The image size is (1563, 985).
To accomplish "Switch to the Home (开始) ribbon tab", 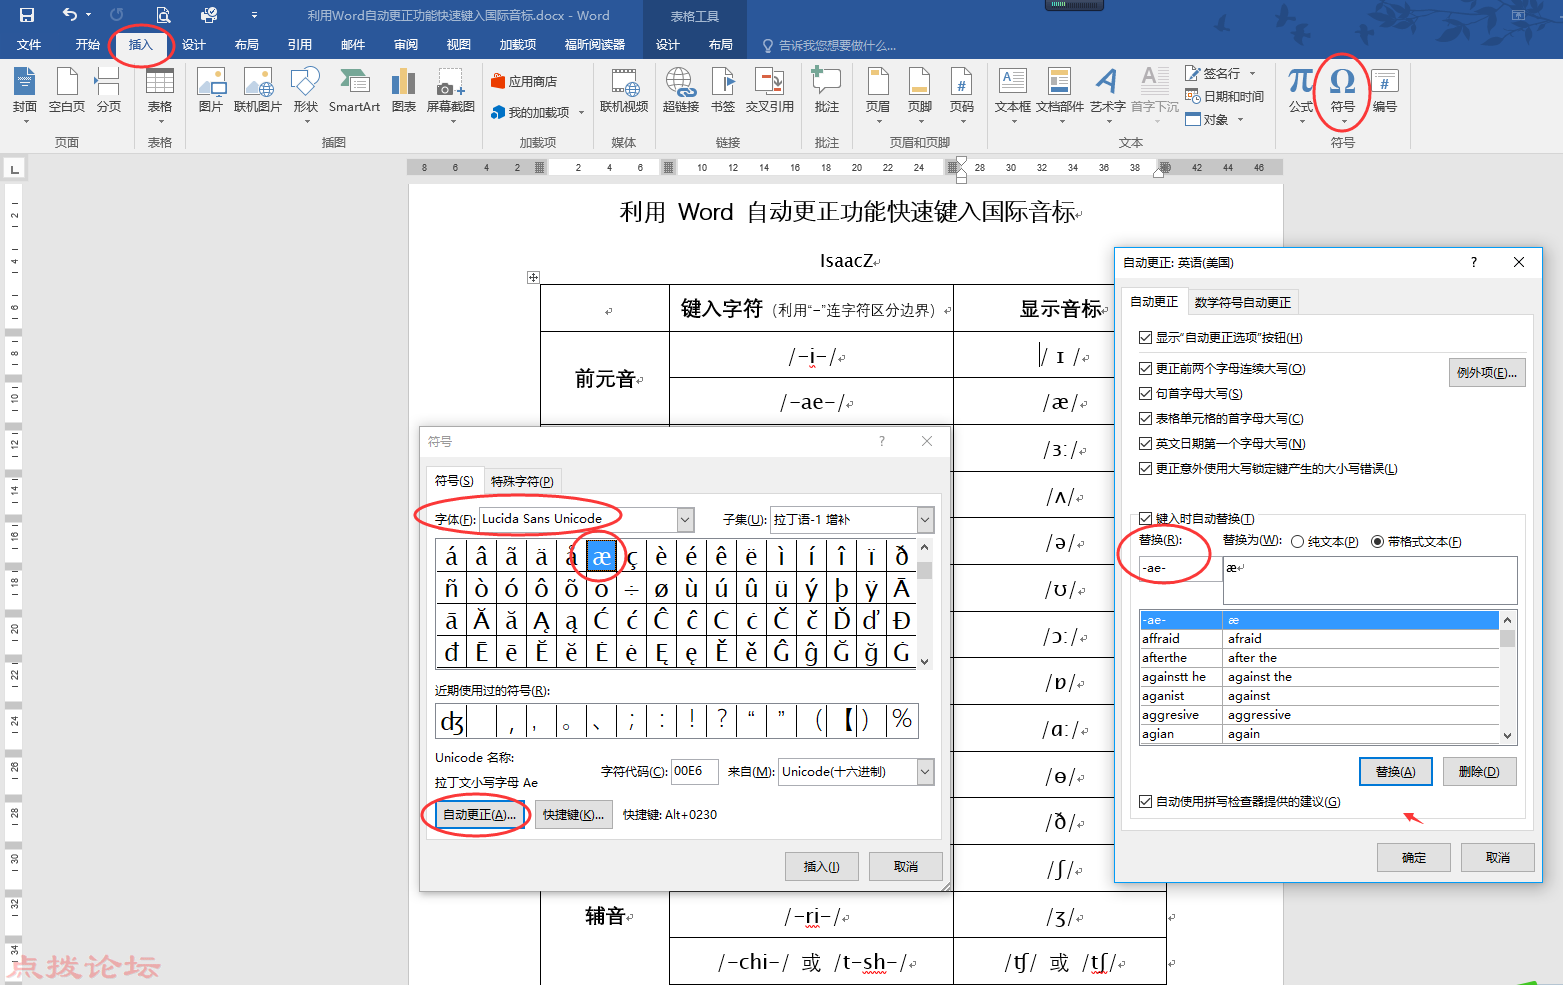I will pos(87,45).
